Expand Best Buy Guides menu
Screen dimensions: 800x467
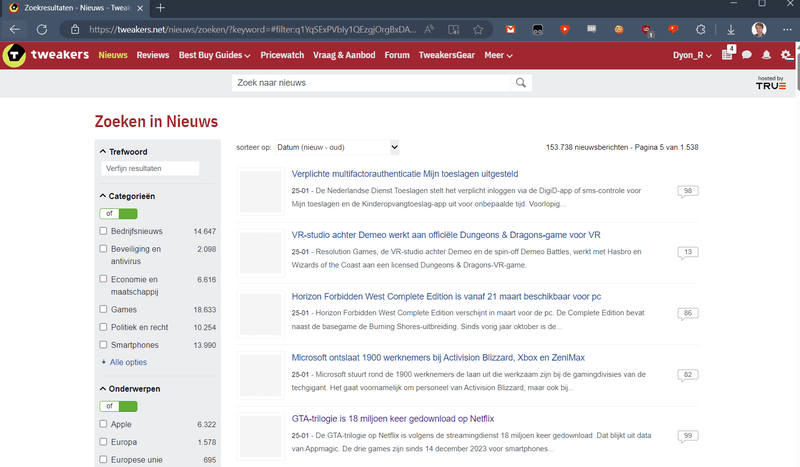coord(214,55)
